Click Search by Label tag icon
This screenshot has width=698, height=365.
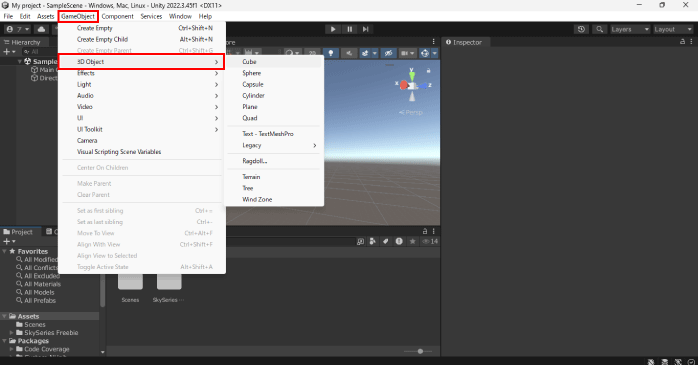pyautogui.click(x=386, y=241)
